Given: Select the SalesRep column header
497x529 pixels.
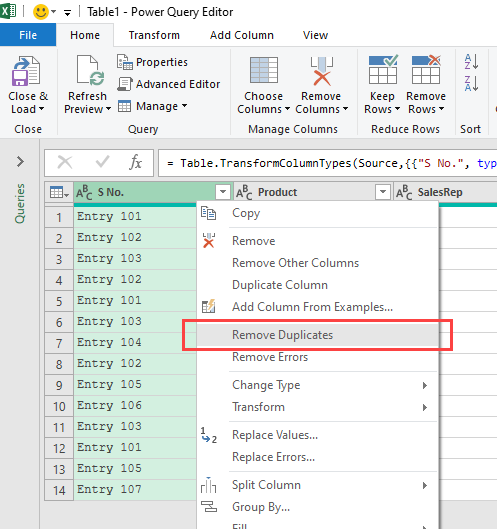Looking at the screenshot, I should 445,192.
